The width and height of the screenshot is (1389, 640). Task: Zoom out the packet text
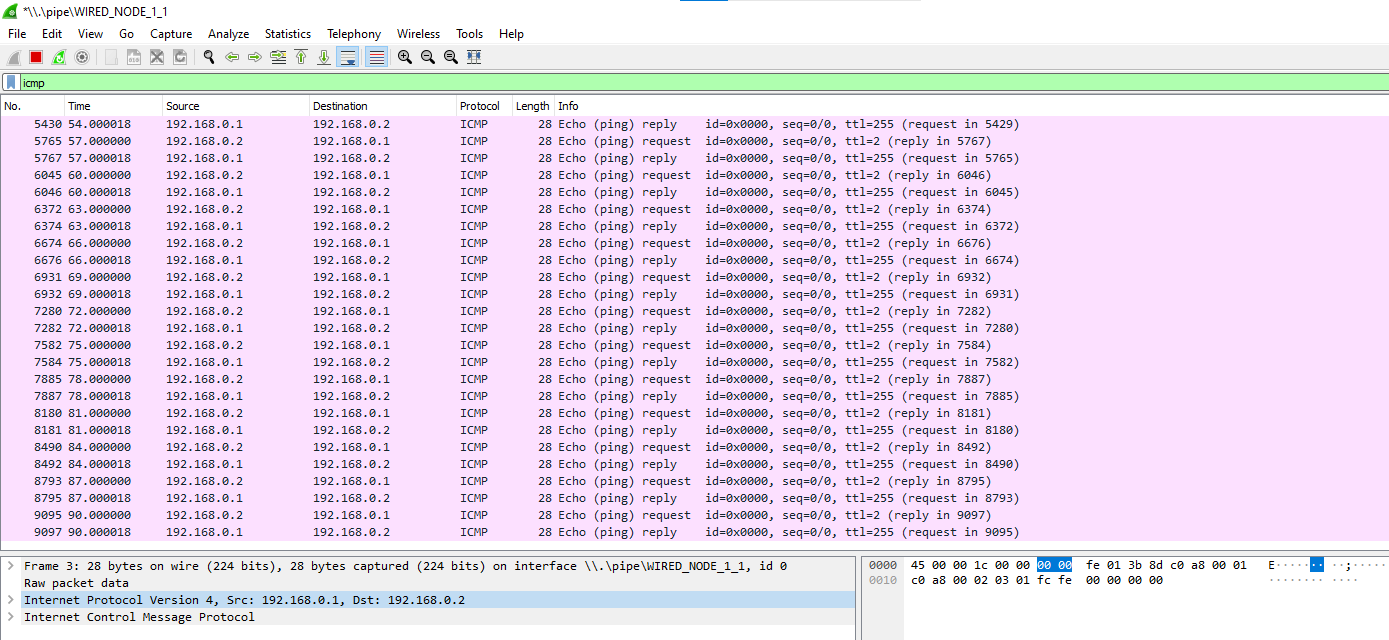(428, 57)
